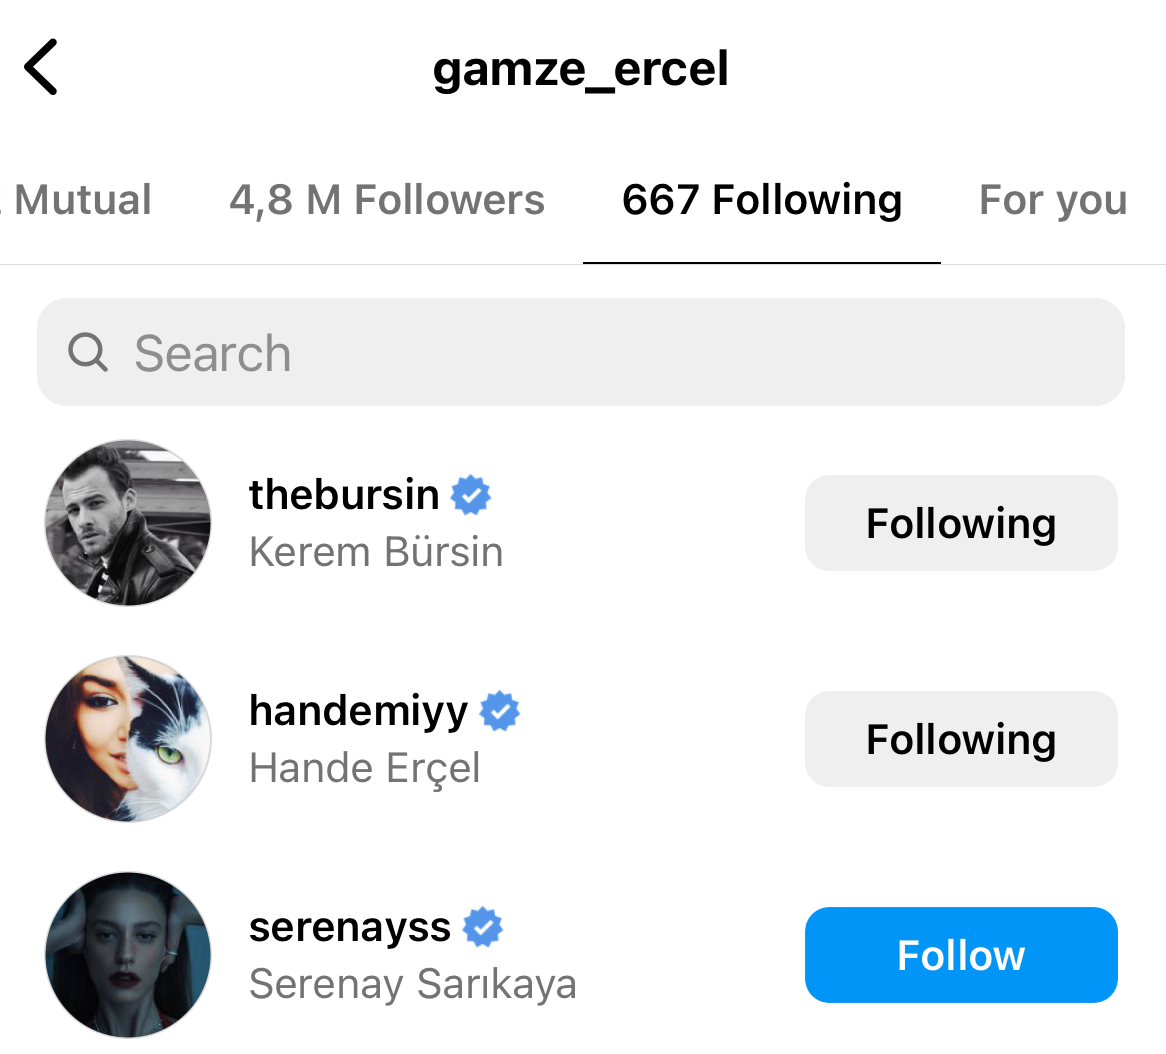Open the 4,8 M Followers tab

387,200
